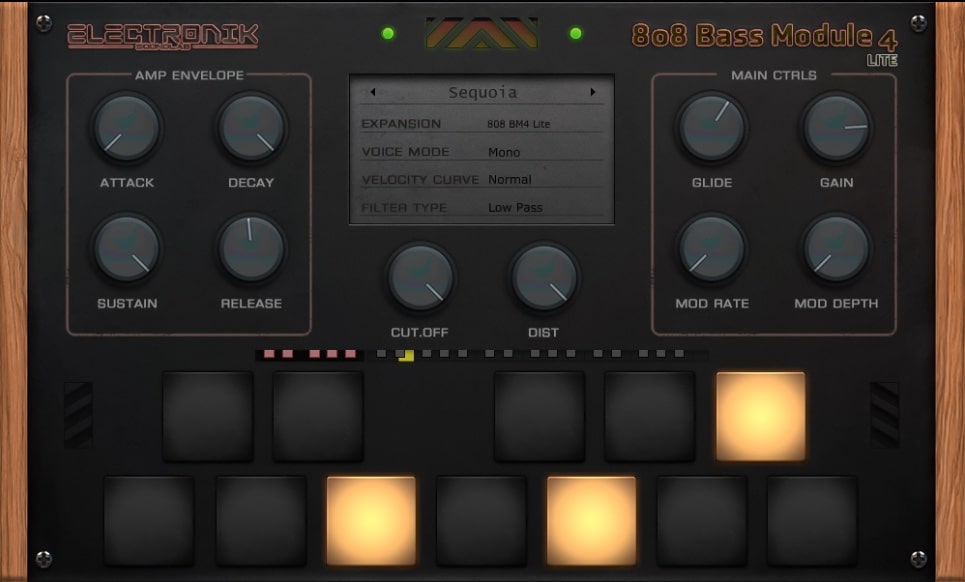This screenshot has width=965, height=582.
Task: Change Velocity Curve from Normal
Action: pos(510,179)
